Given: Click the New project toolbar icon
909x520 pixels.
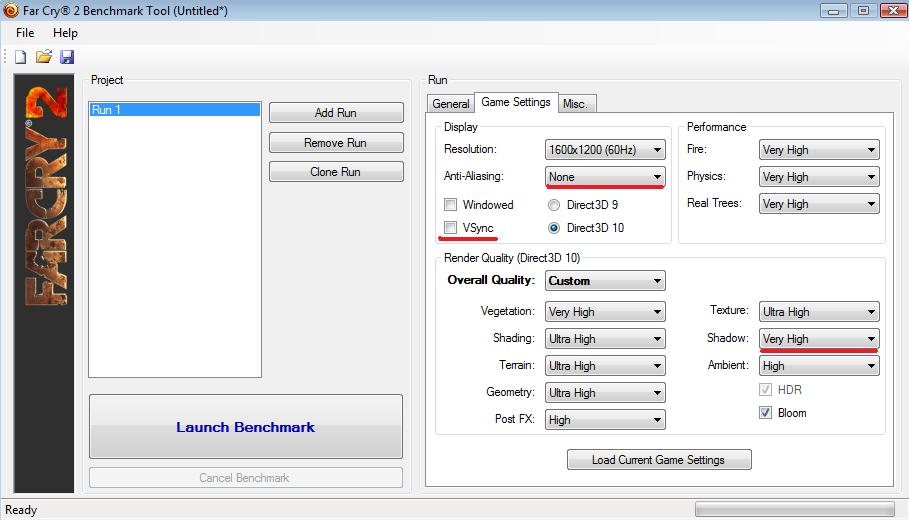Looking at the screenshot, I should (20, 57).
